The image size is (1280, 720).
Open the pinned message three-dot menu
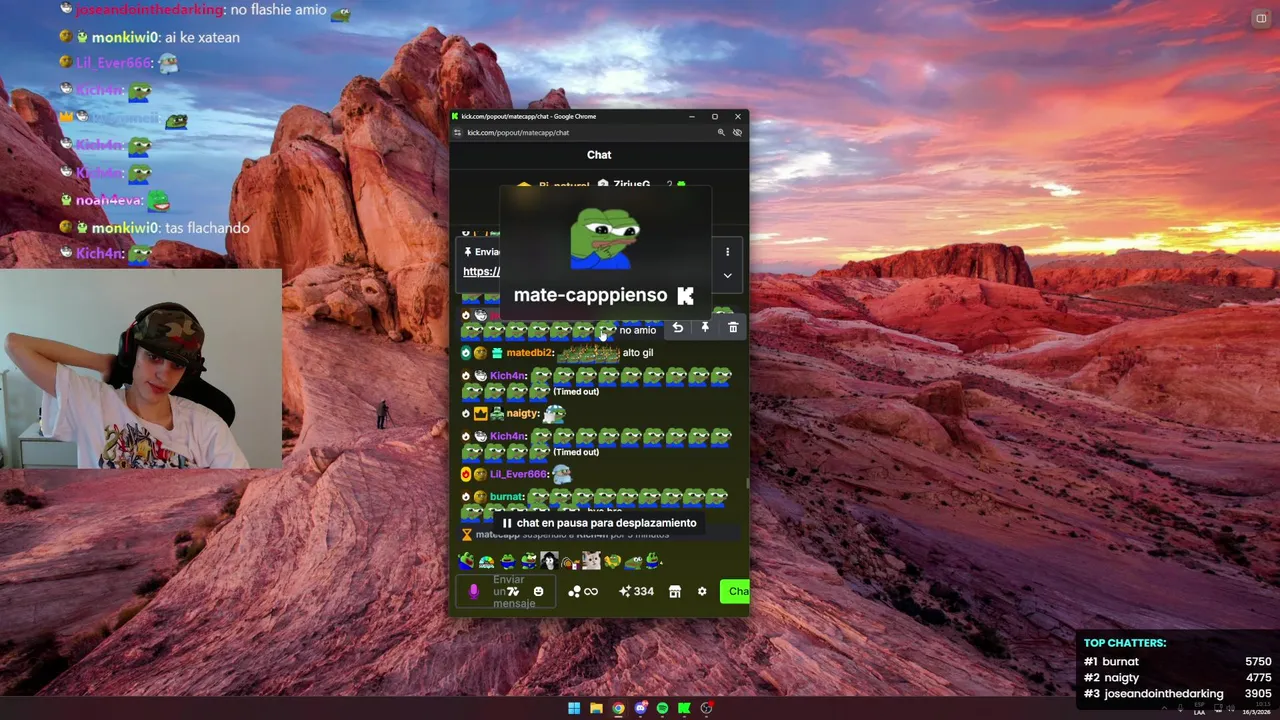727,252
